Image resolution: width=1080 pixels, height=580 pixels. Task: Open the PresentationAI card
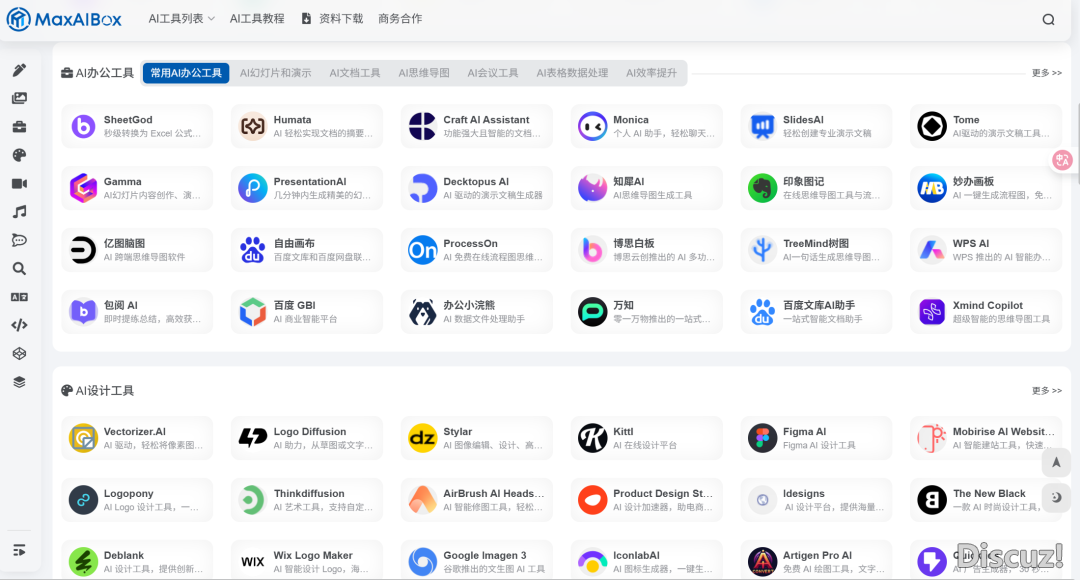307,188
